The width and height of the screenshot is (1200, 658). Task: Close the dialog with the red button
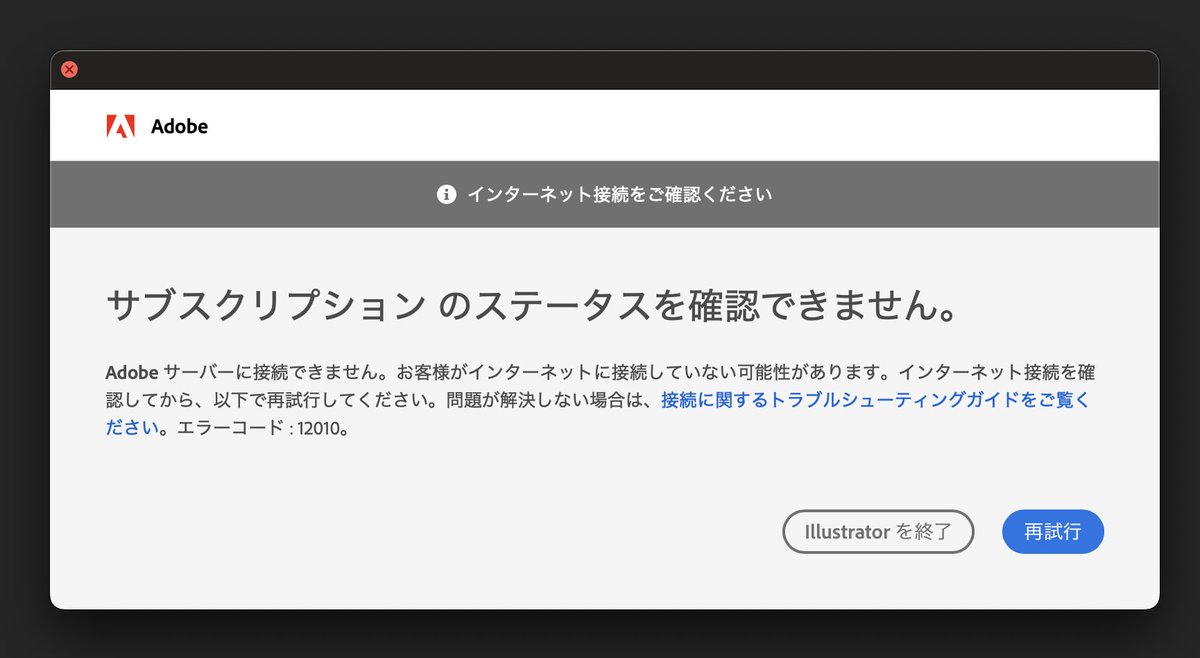coord(69,70)
